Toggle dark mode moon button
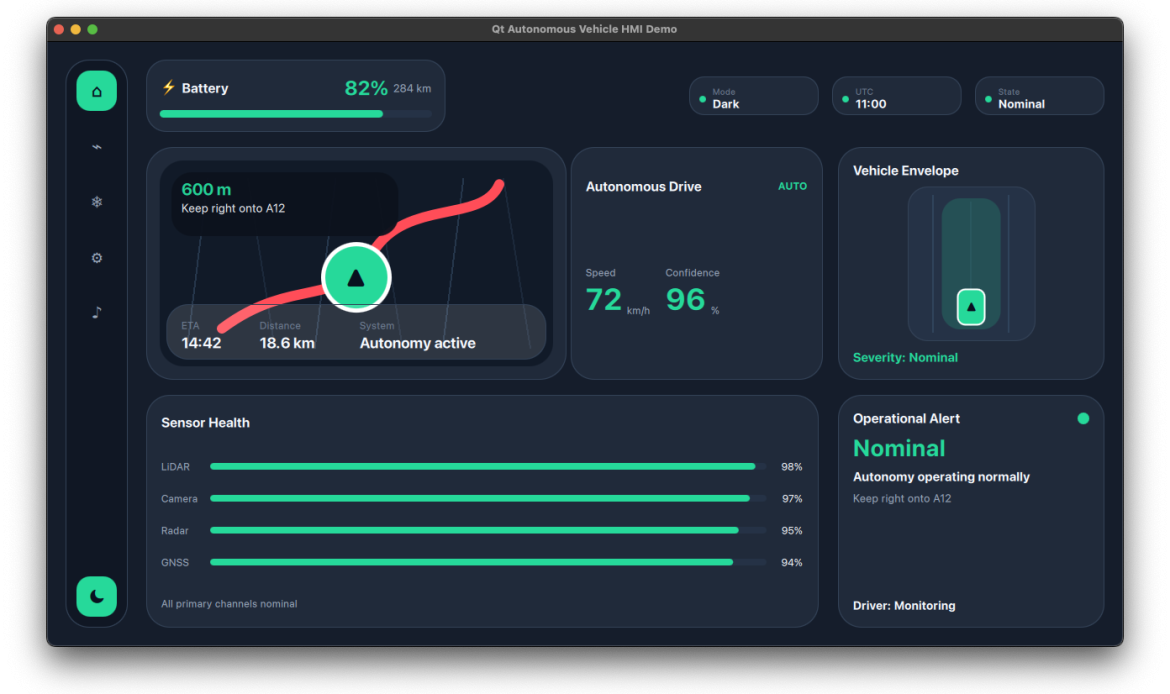This screenshot has width=1170, height=694. pos(96,596)
